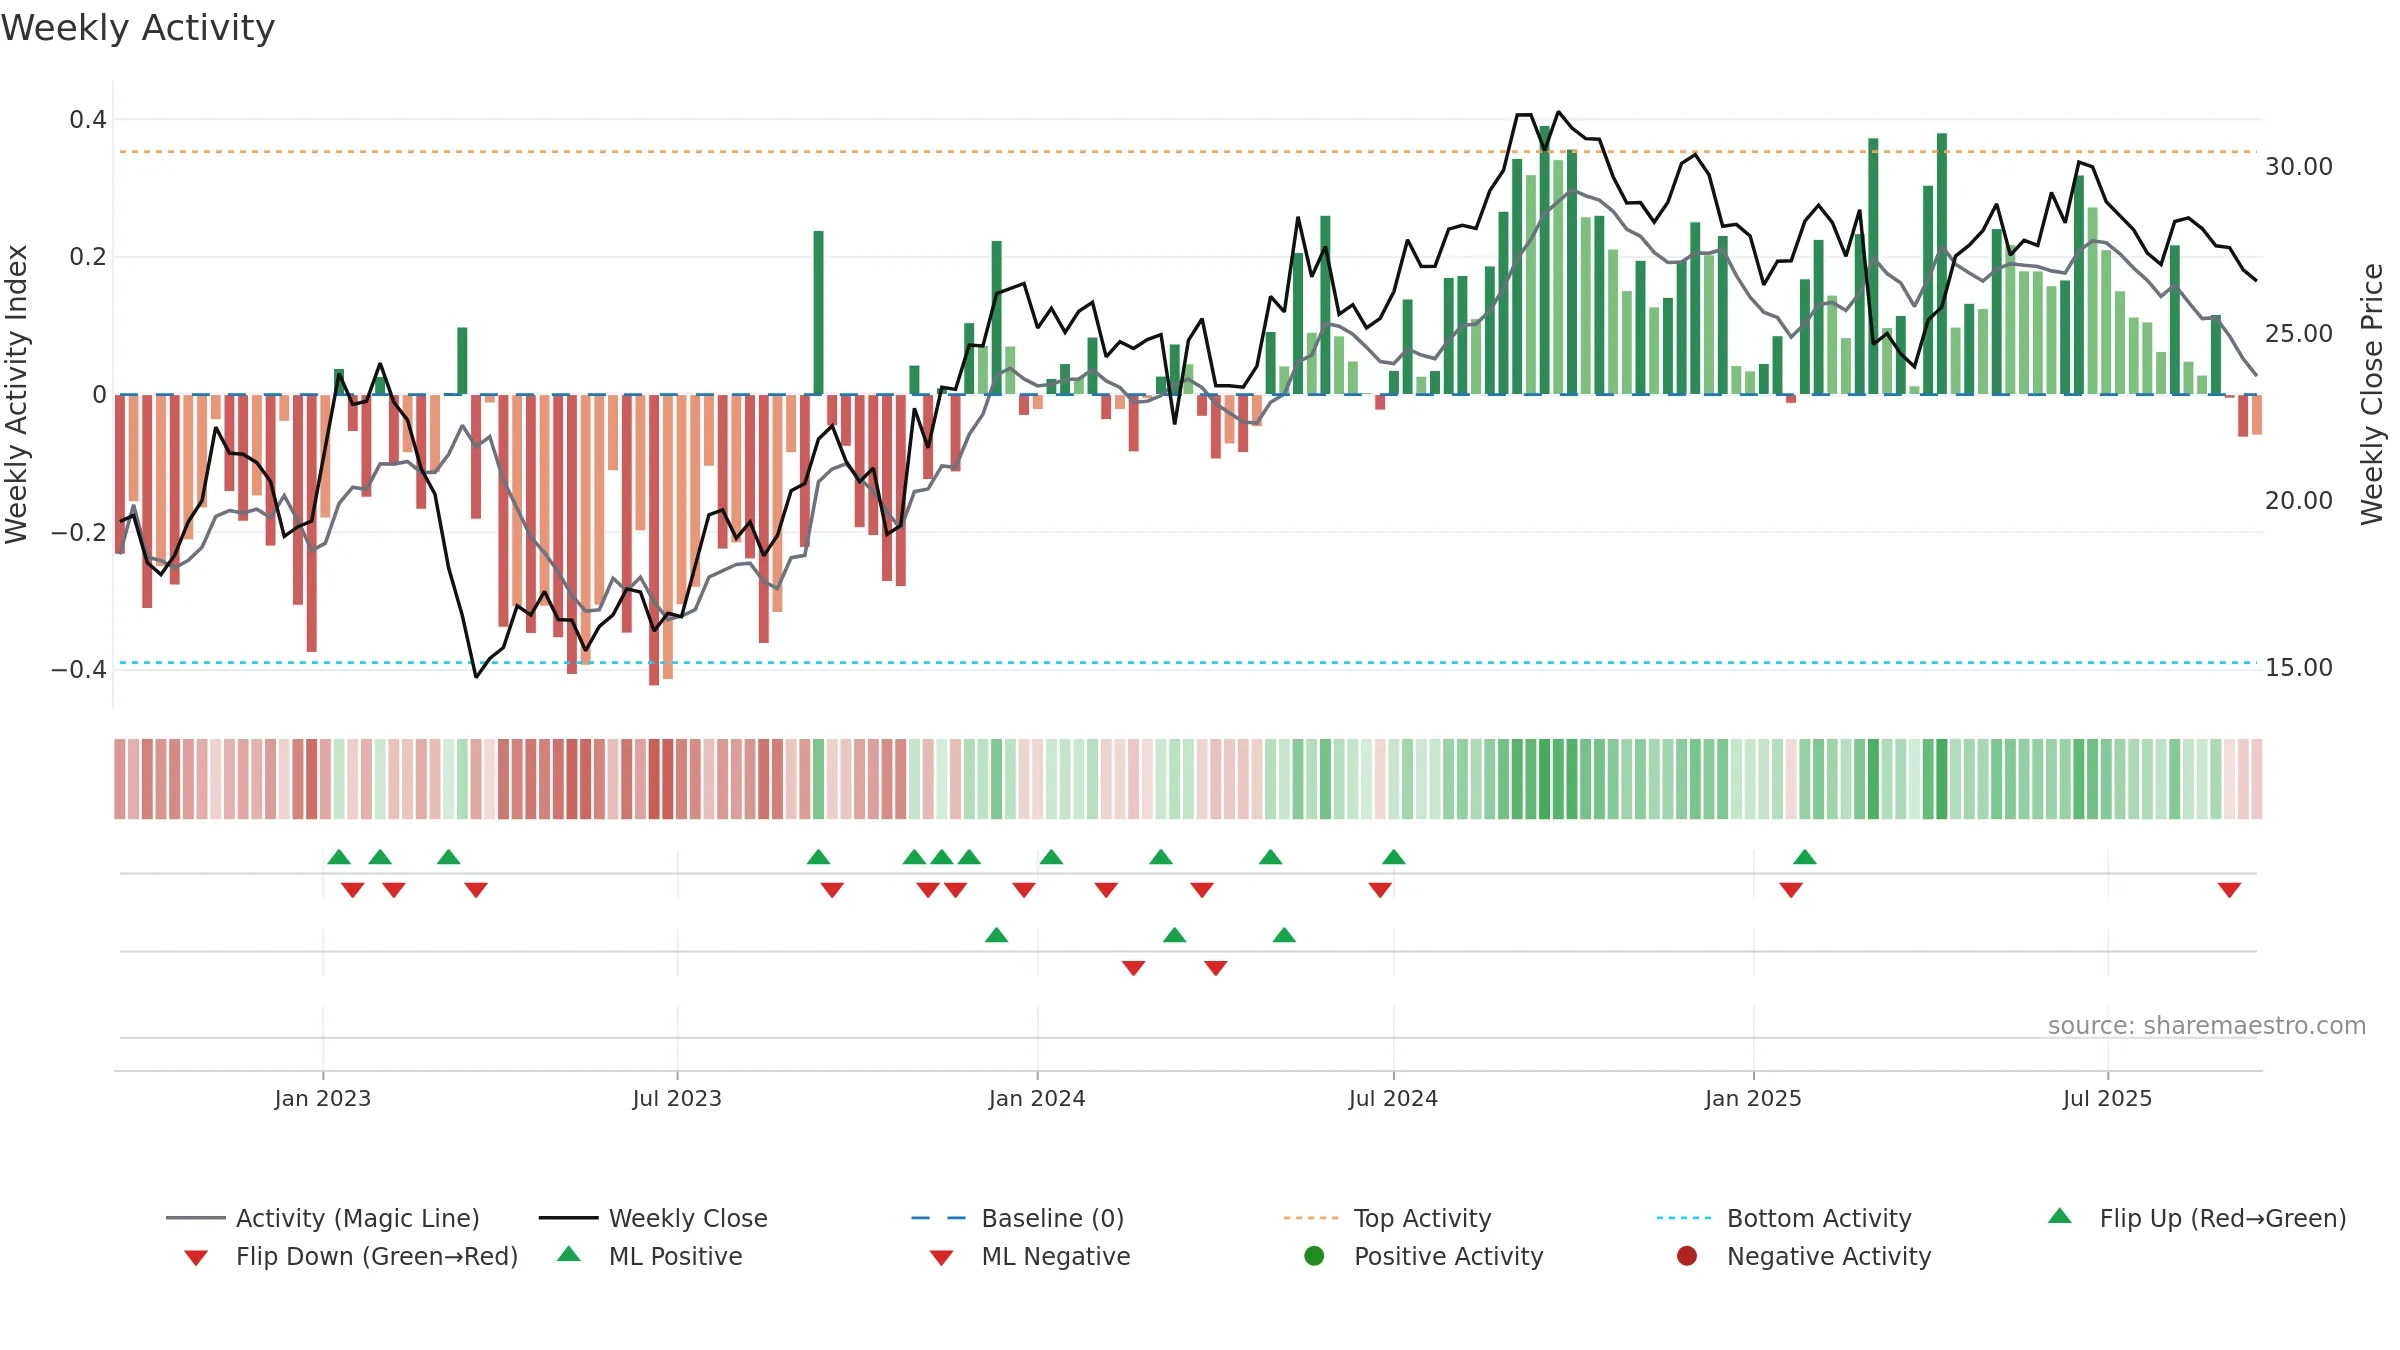Toggle the Flip Down (Green→Red) legend entry
The image size is (2400, 1350).
351,1256
